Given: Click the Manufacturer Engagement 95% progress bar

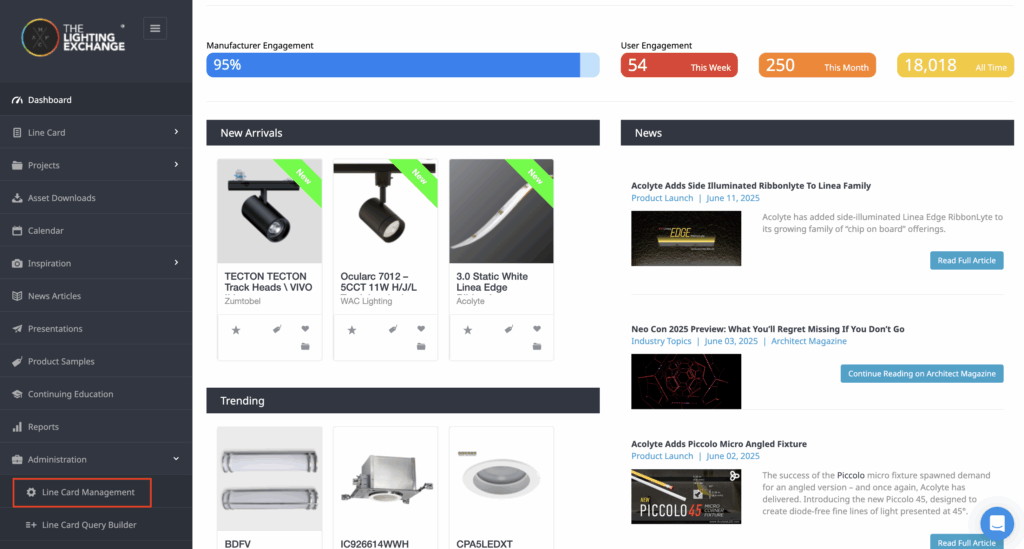Looking at the screenshot, I should [402, 65].
